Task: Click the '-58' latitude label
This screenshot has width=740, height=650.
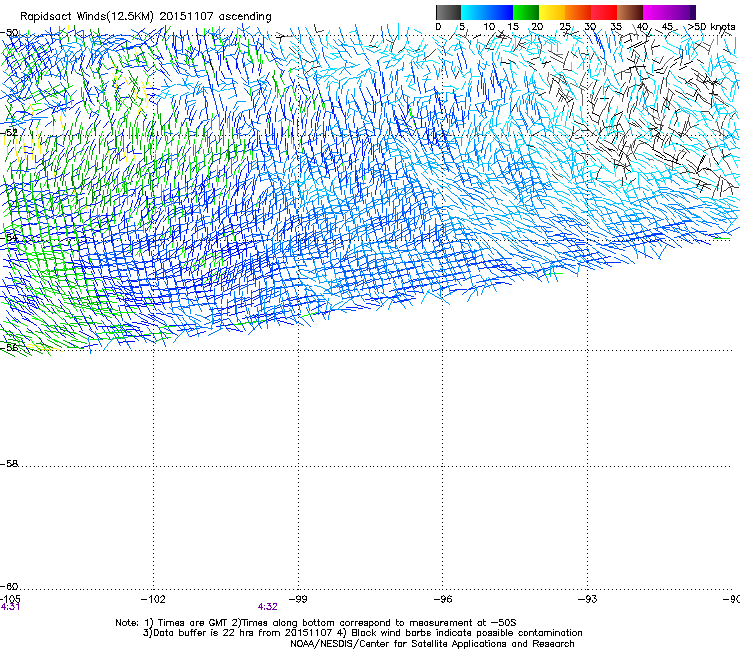Action: tap(9, 464)
